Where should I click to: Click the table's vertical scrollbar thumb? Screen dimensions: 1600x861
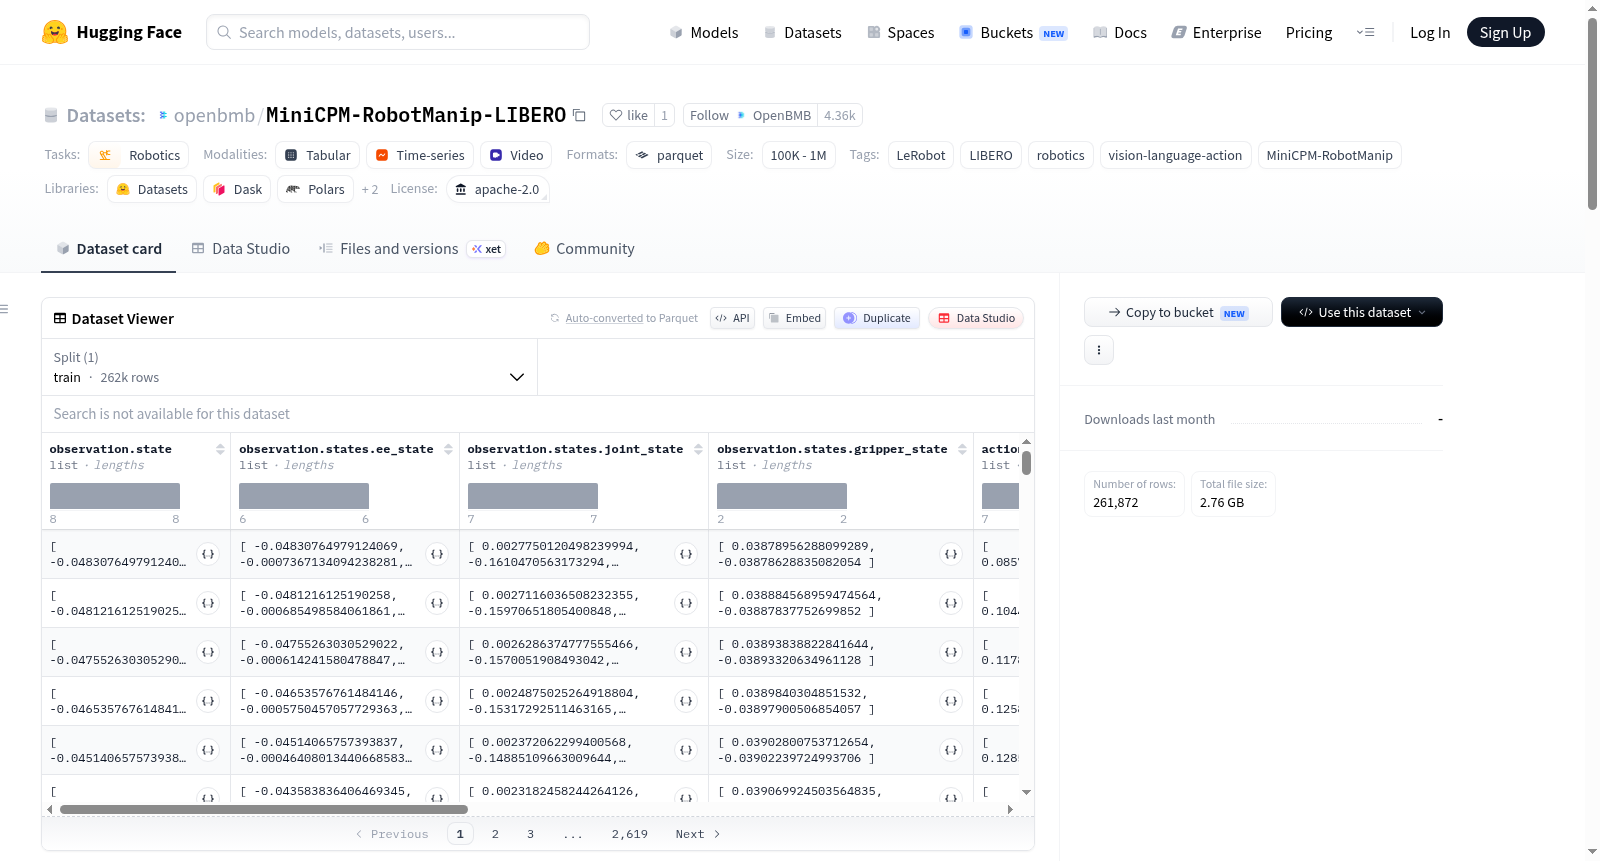pyautogui.click(x=1026, y=463)
